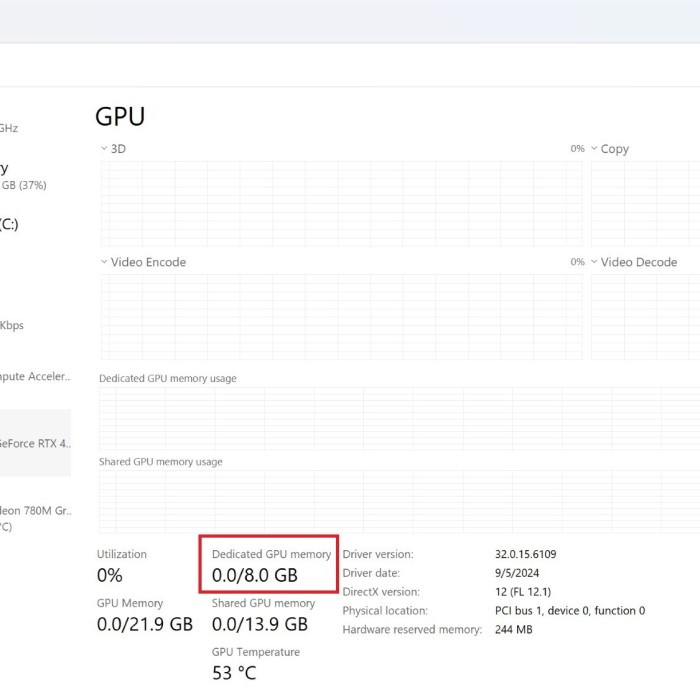This screenshot has height=700, width=700.
Task: Open the network entry showing Kbps
Action: (x=12, y=325)
